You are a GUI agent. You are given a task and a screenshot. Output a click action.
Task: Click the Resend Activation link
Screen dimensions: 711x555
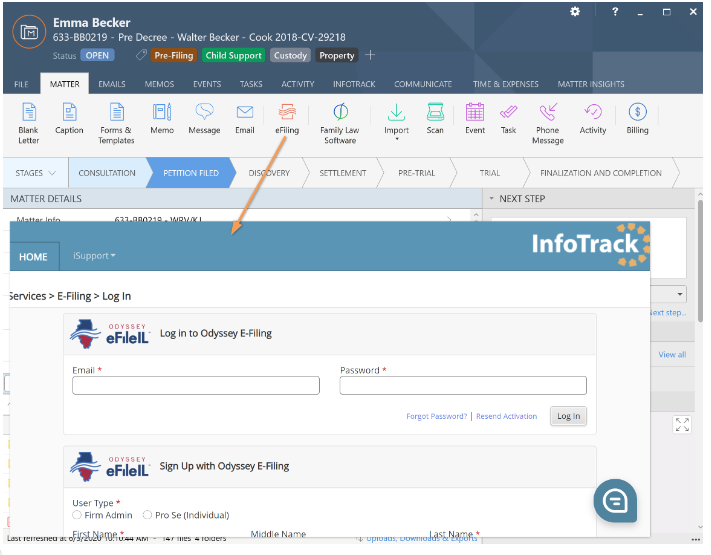(506, 416)
